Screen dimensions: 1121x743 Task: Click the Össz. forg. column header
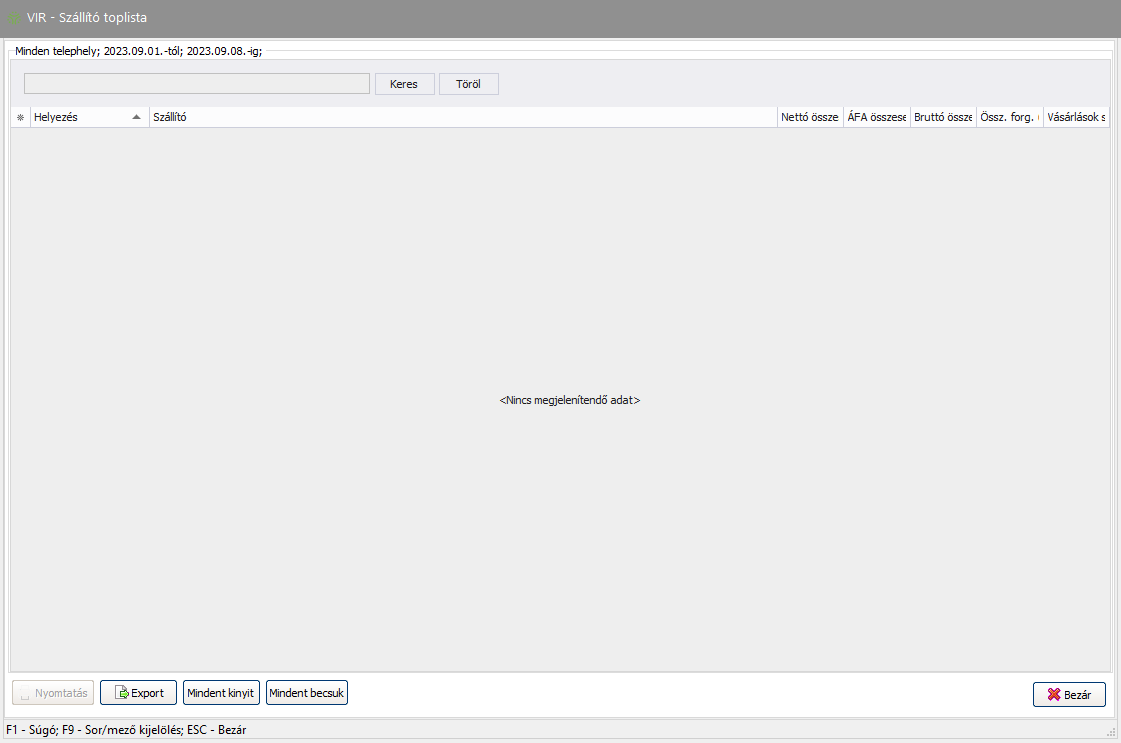click(1008, 117)
